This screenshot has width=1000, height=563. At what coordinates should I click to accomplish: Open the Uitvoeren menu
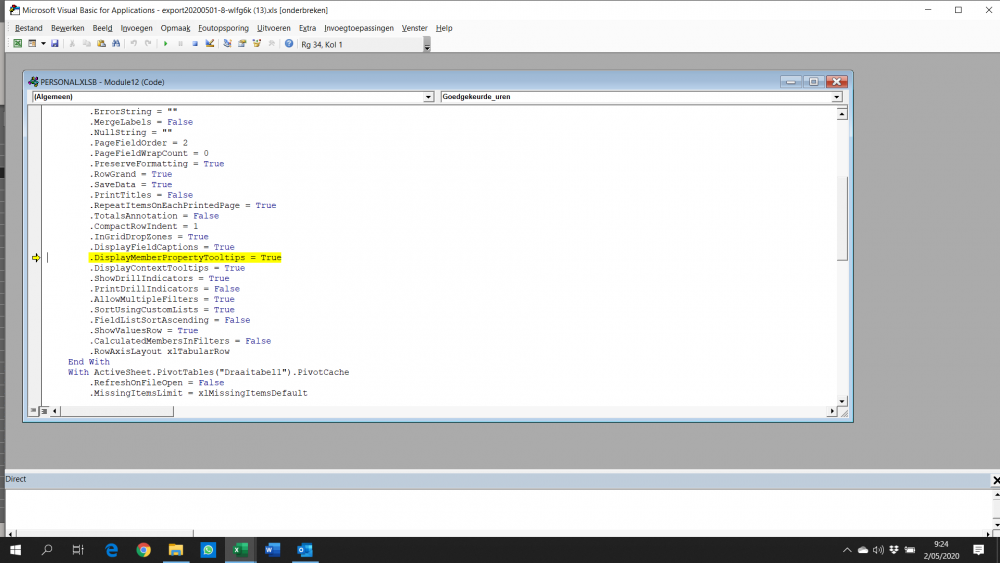[x=273, y=28]
